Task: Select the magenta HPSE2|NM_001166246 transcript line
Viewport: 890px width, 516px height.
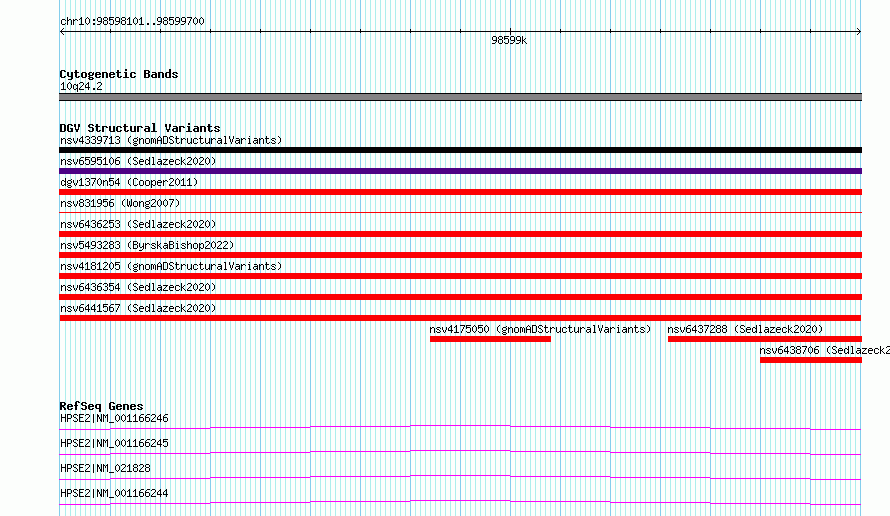Action: [x=460, y=427]
